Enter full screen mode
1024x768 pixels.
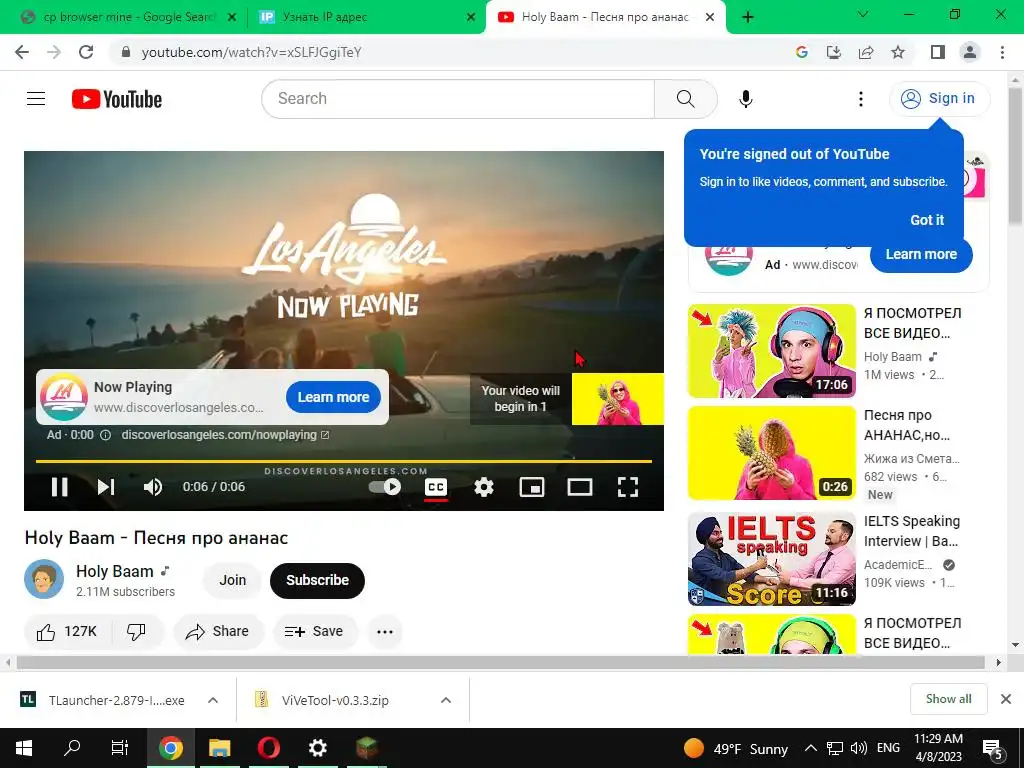(x=628, y=487)
